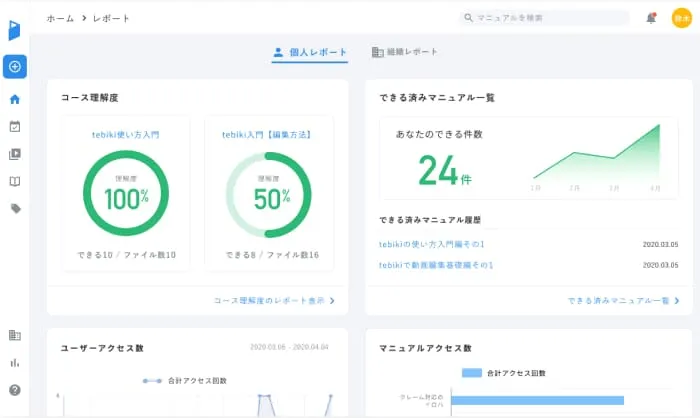Click the マニュアルアクセス数 heading

(425, 348)
